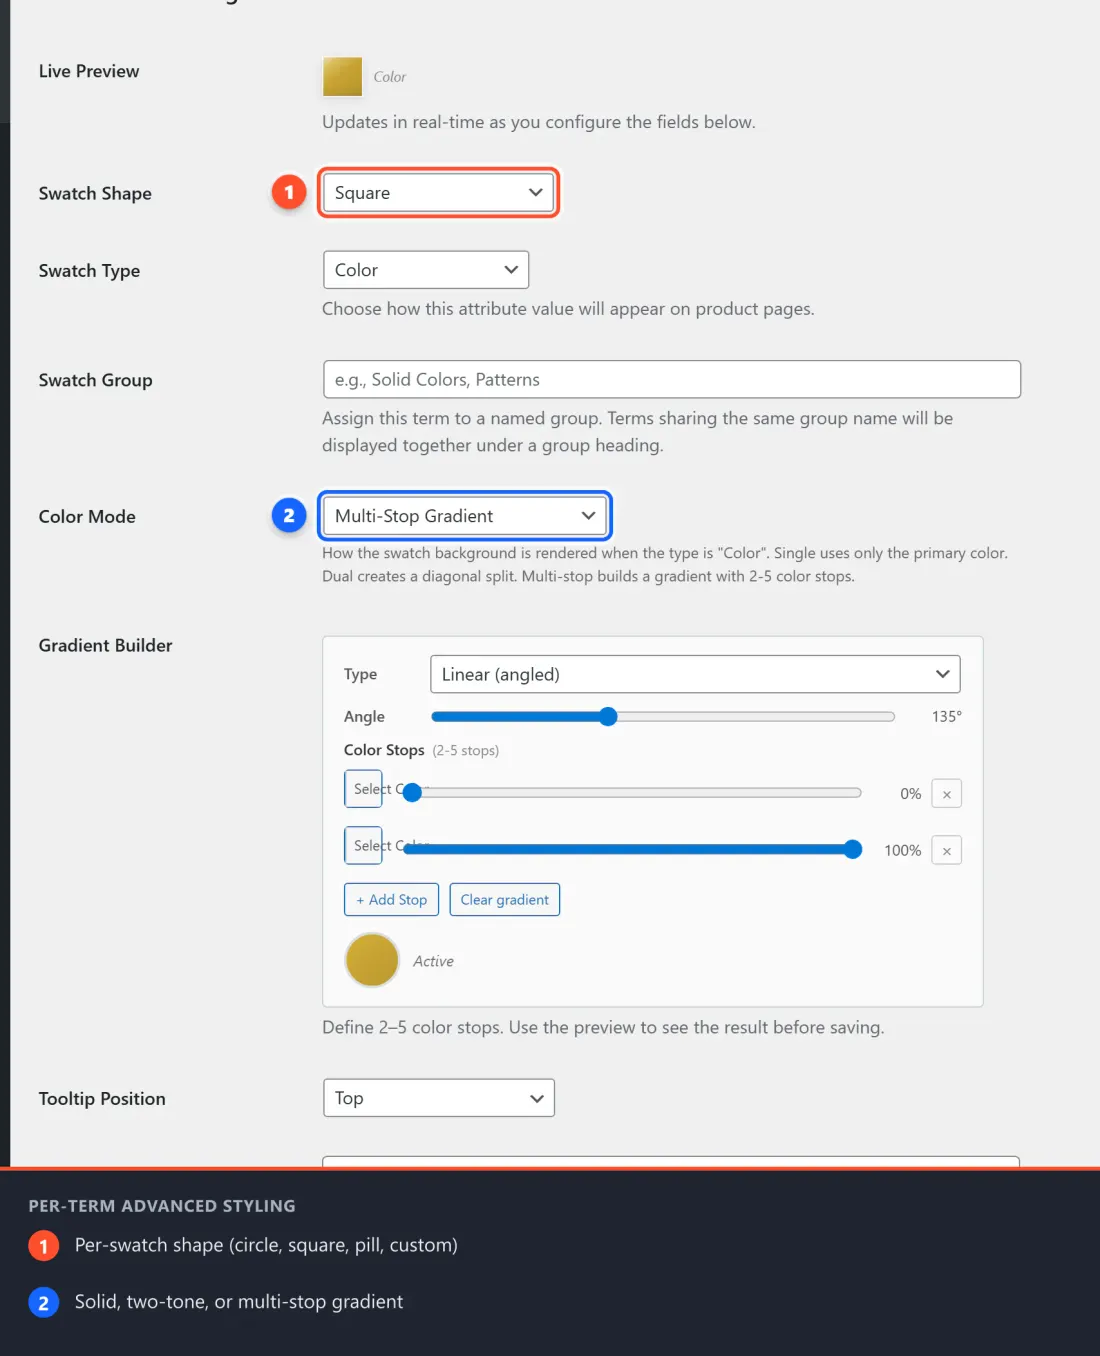Click the 0% color stop slider handle
The height and width of the screenshot is (1356, 1100).
click(412, 792)
